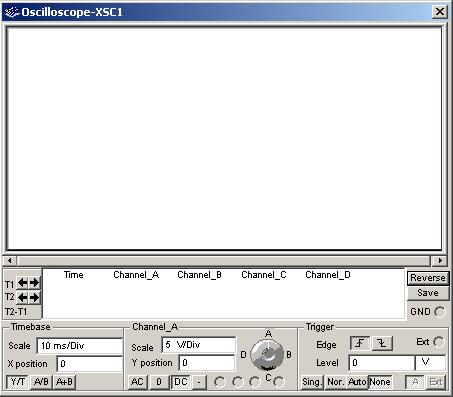Select trigger source Ext button

tap(435, 382)
